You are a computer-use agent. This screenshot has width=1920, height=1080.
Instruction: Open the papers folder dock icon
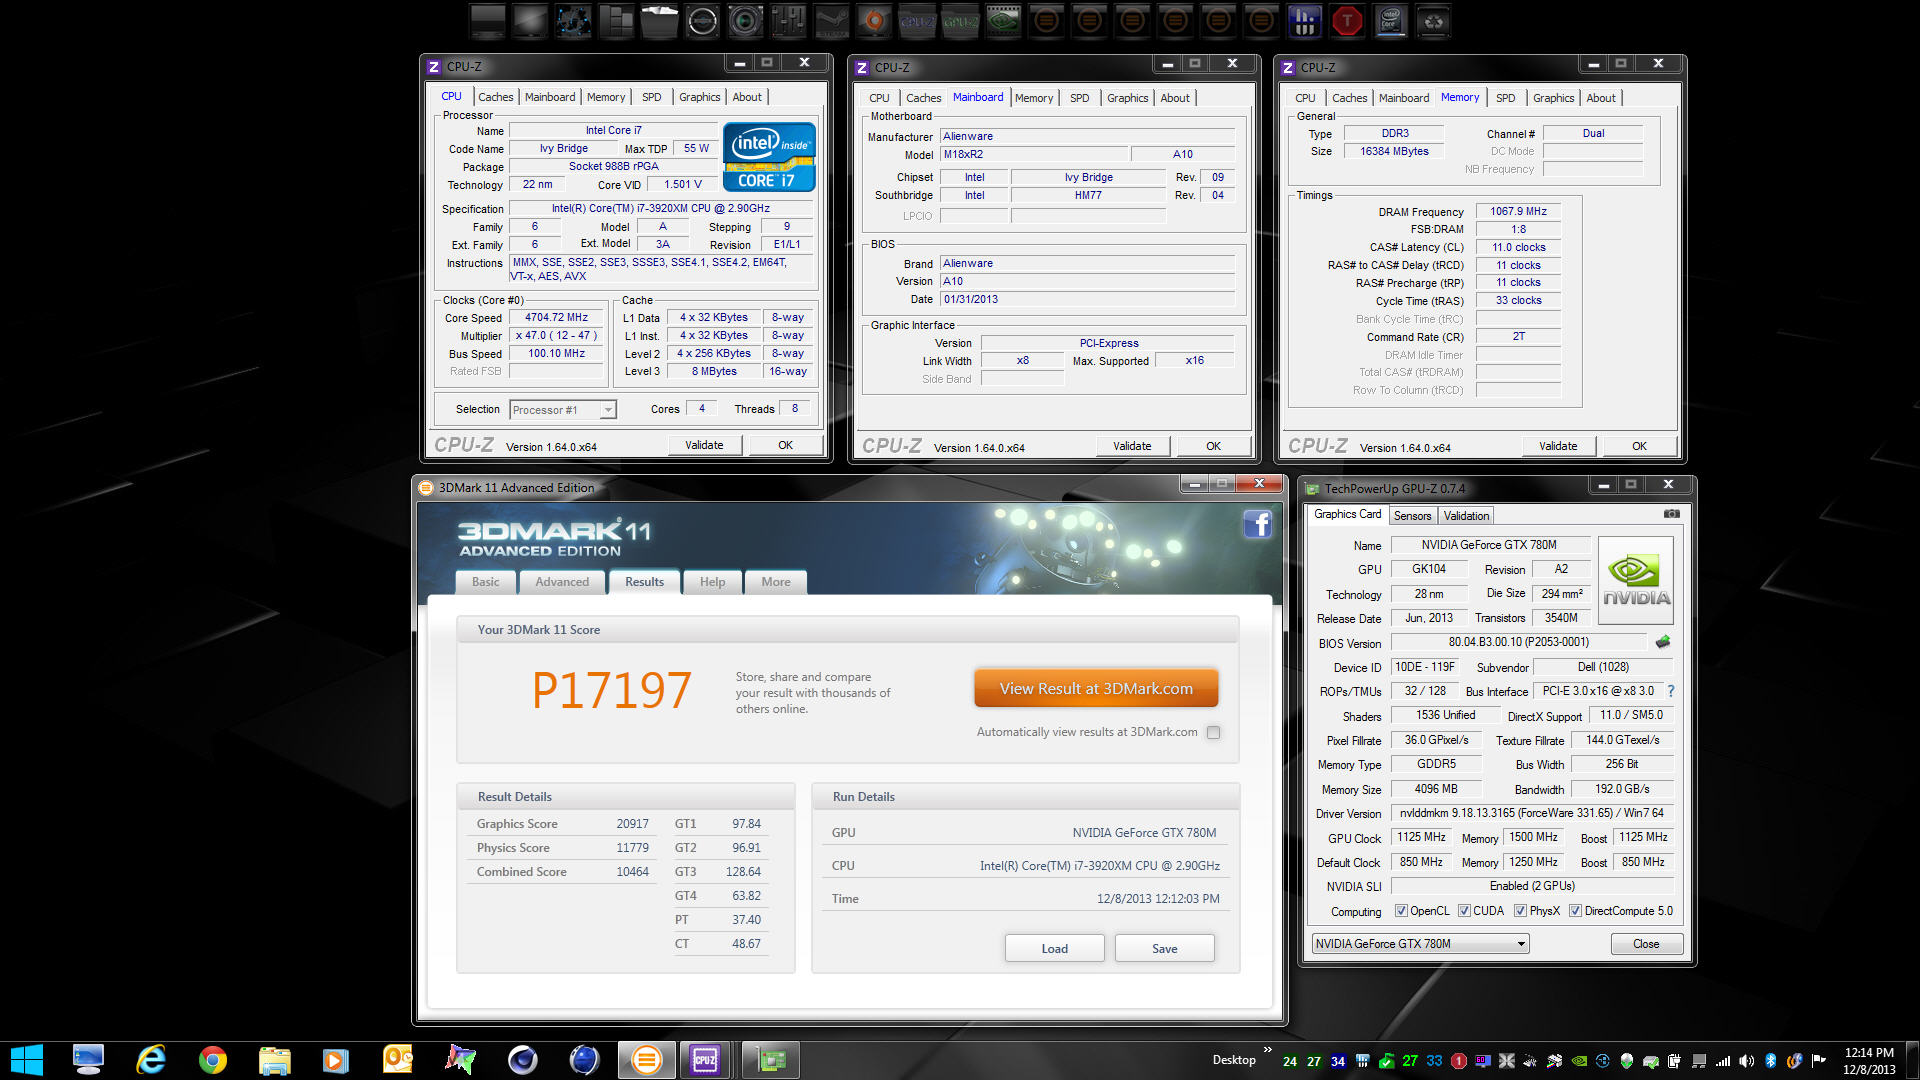[659, 21]
